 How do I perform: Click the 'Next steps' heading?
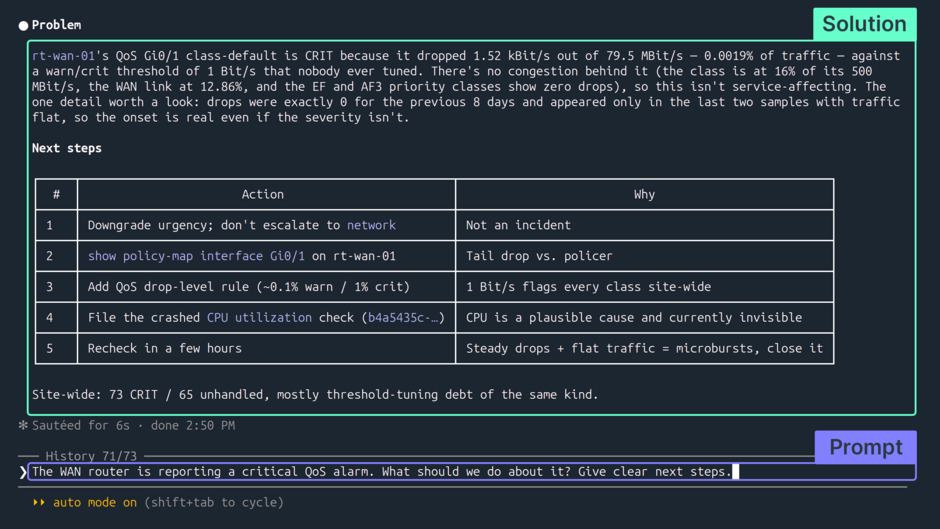(67, 148)
